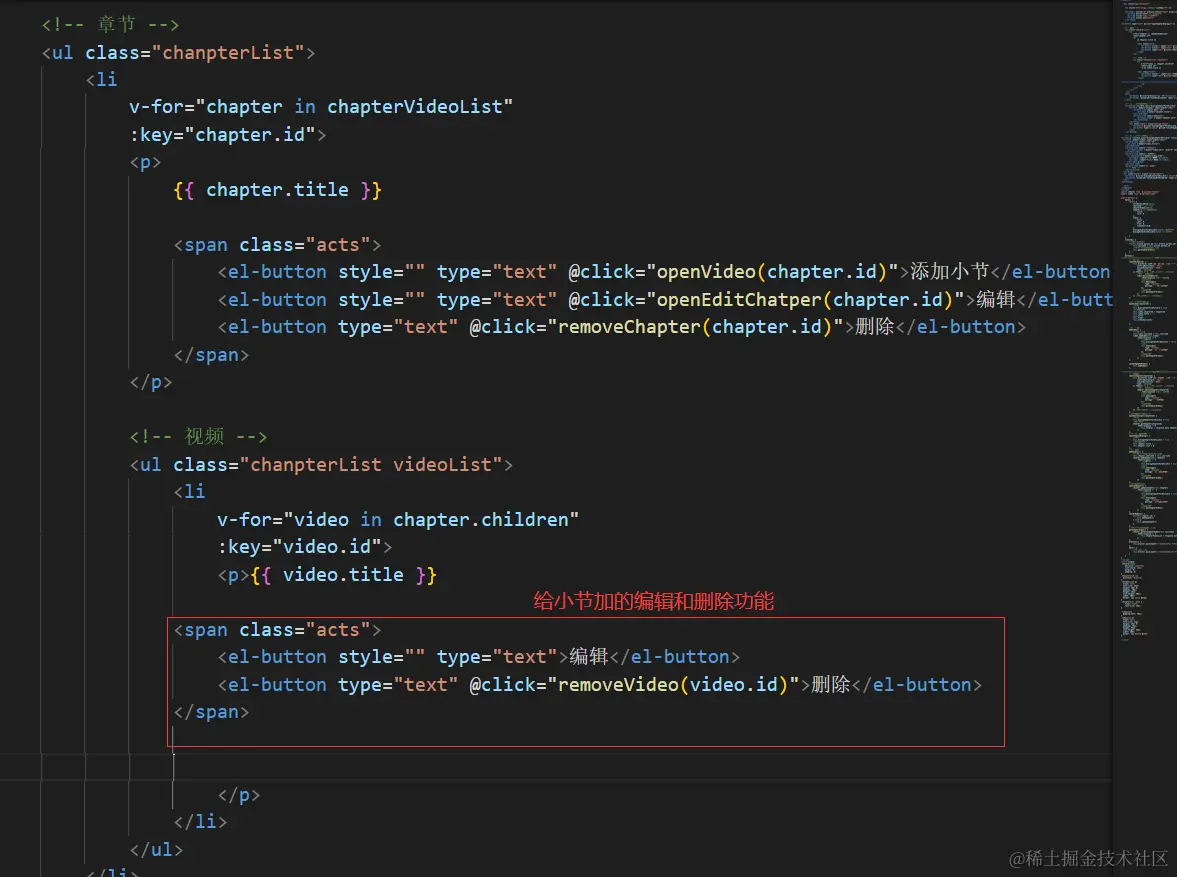
Task: Click the removeChapter(chapter.id) button line
Action: pyautogui.click(x=622, y=327)
